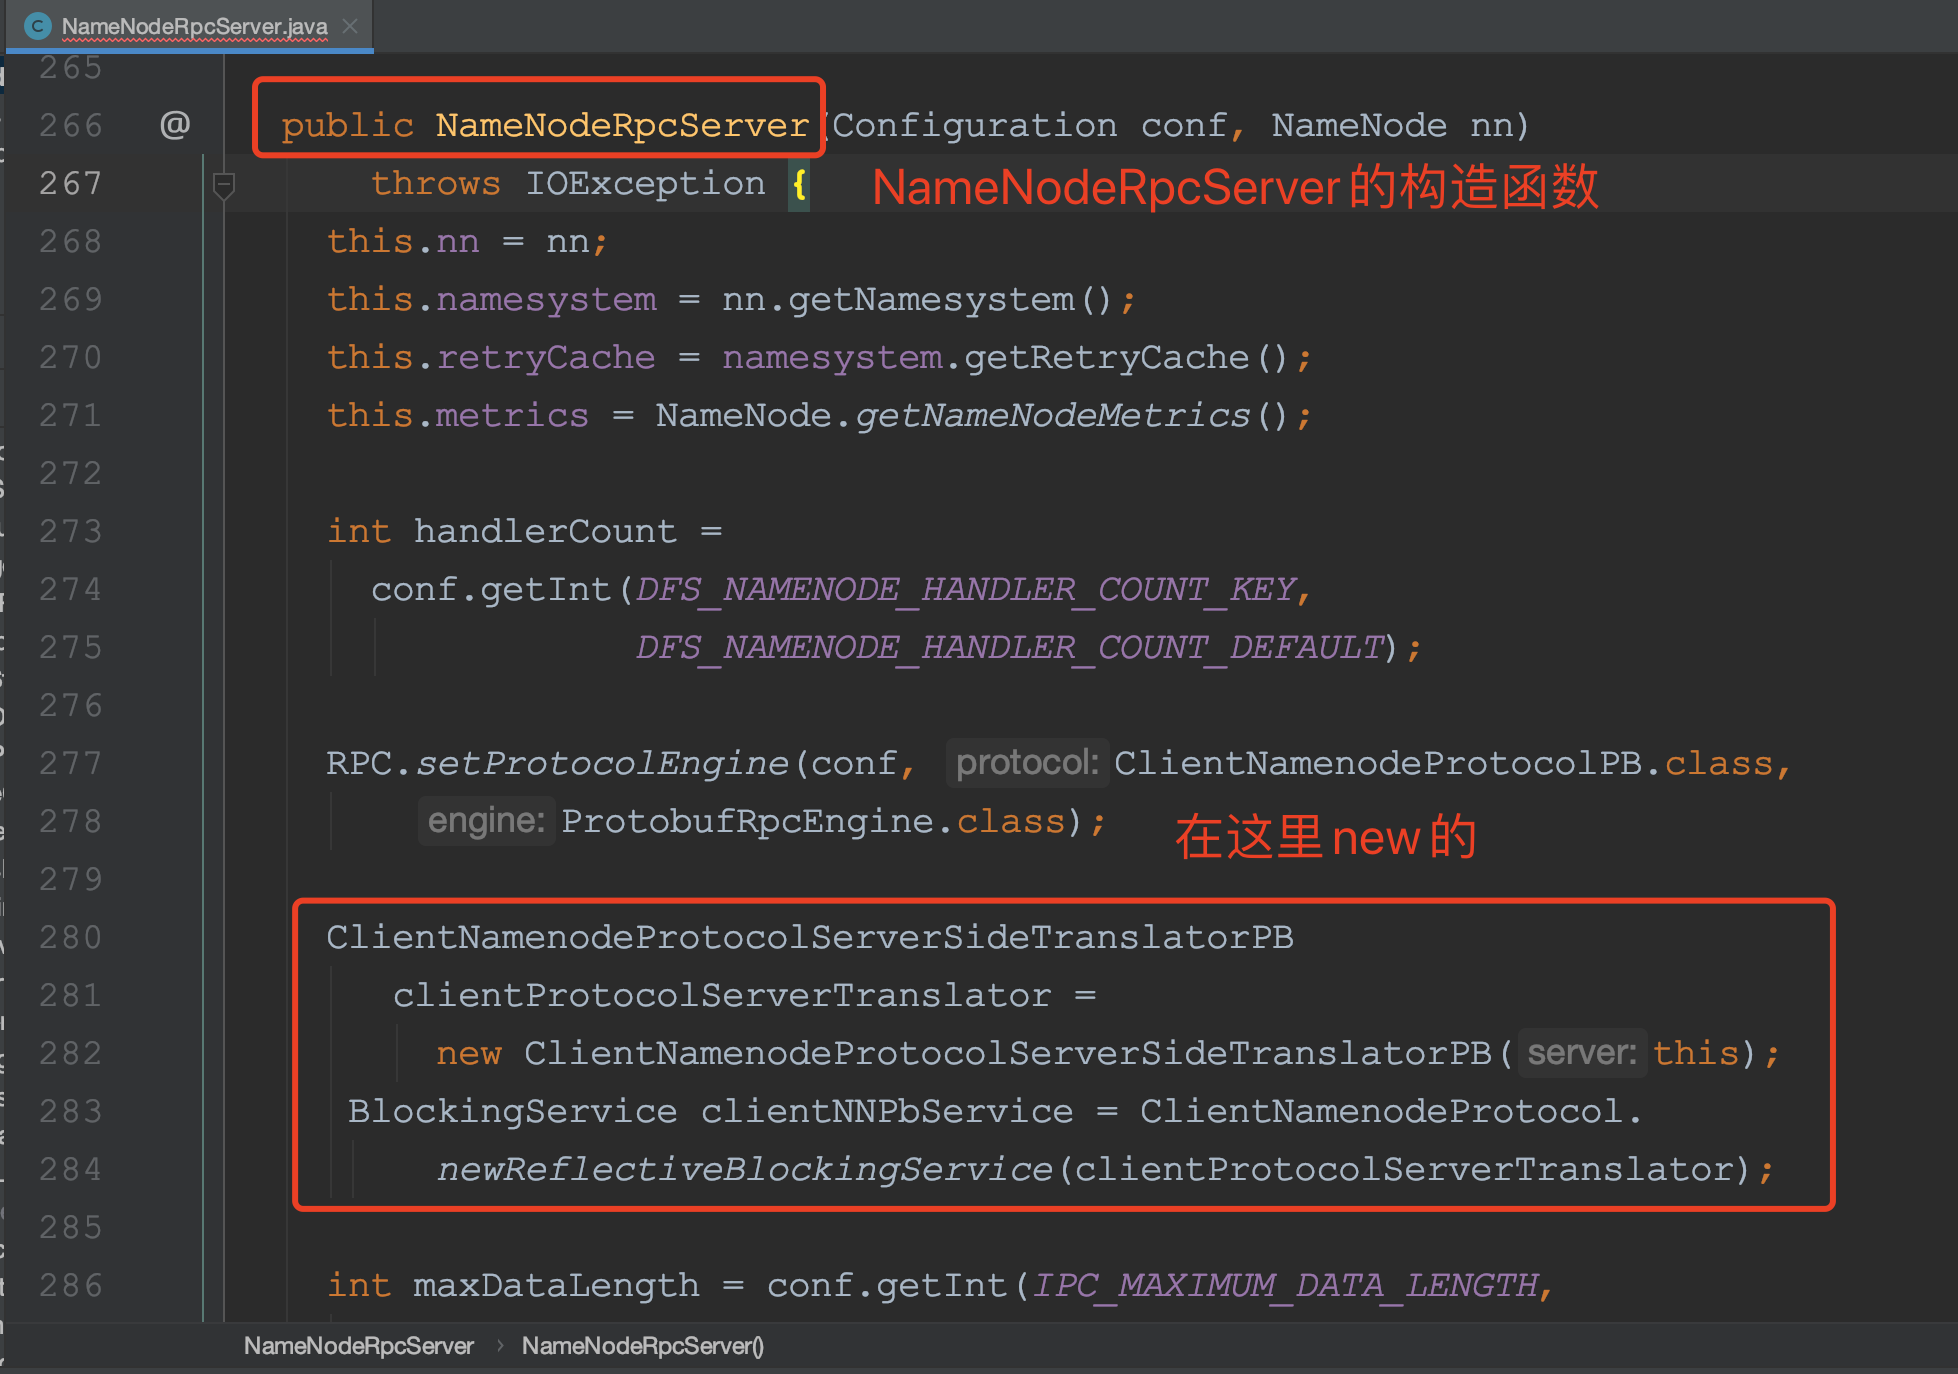The width and height of the screenshot is (1958, 1374).
Task: Collapse the constructor using the folding arrow at line 267
Action: (x=223, y=184)
